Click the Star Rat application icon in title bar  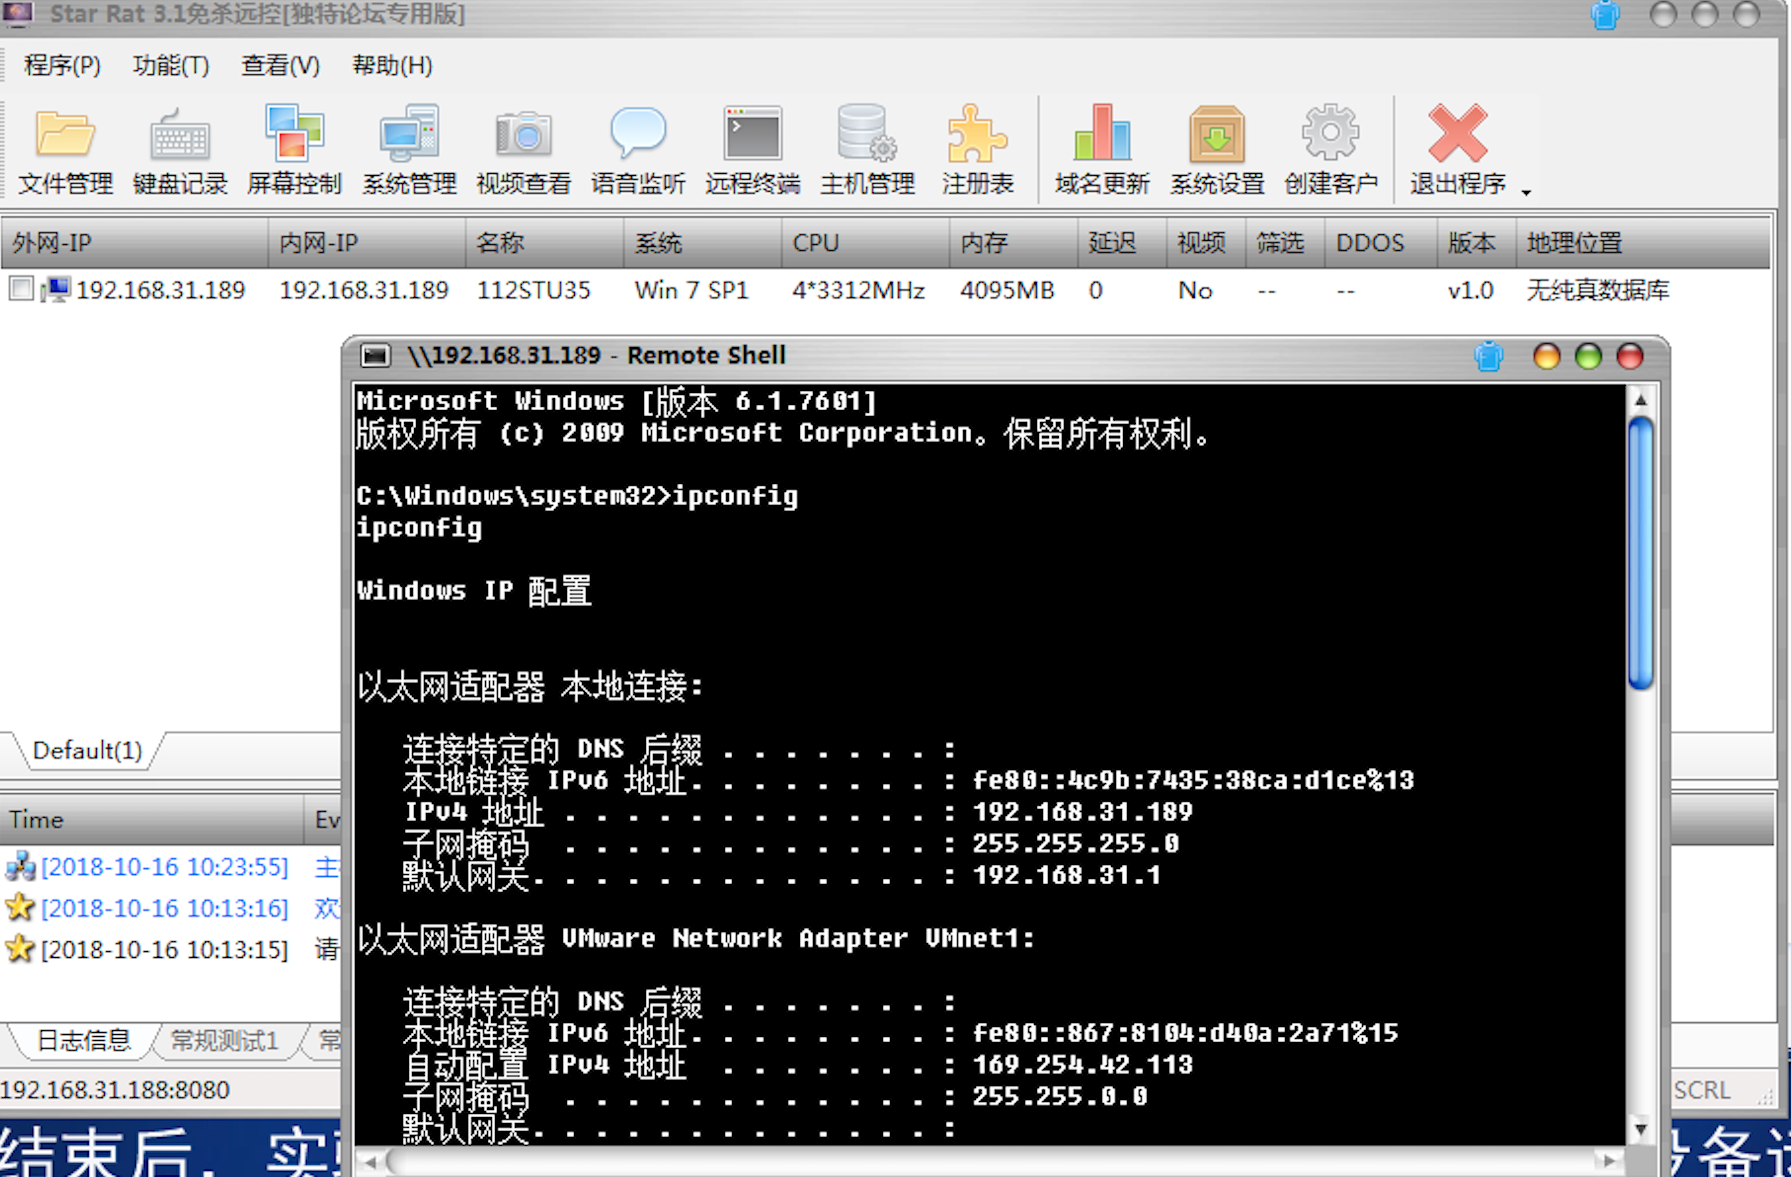18,13
